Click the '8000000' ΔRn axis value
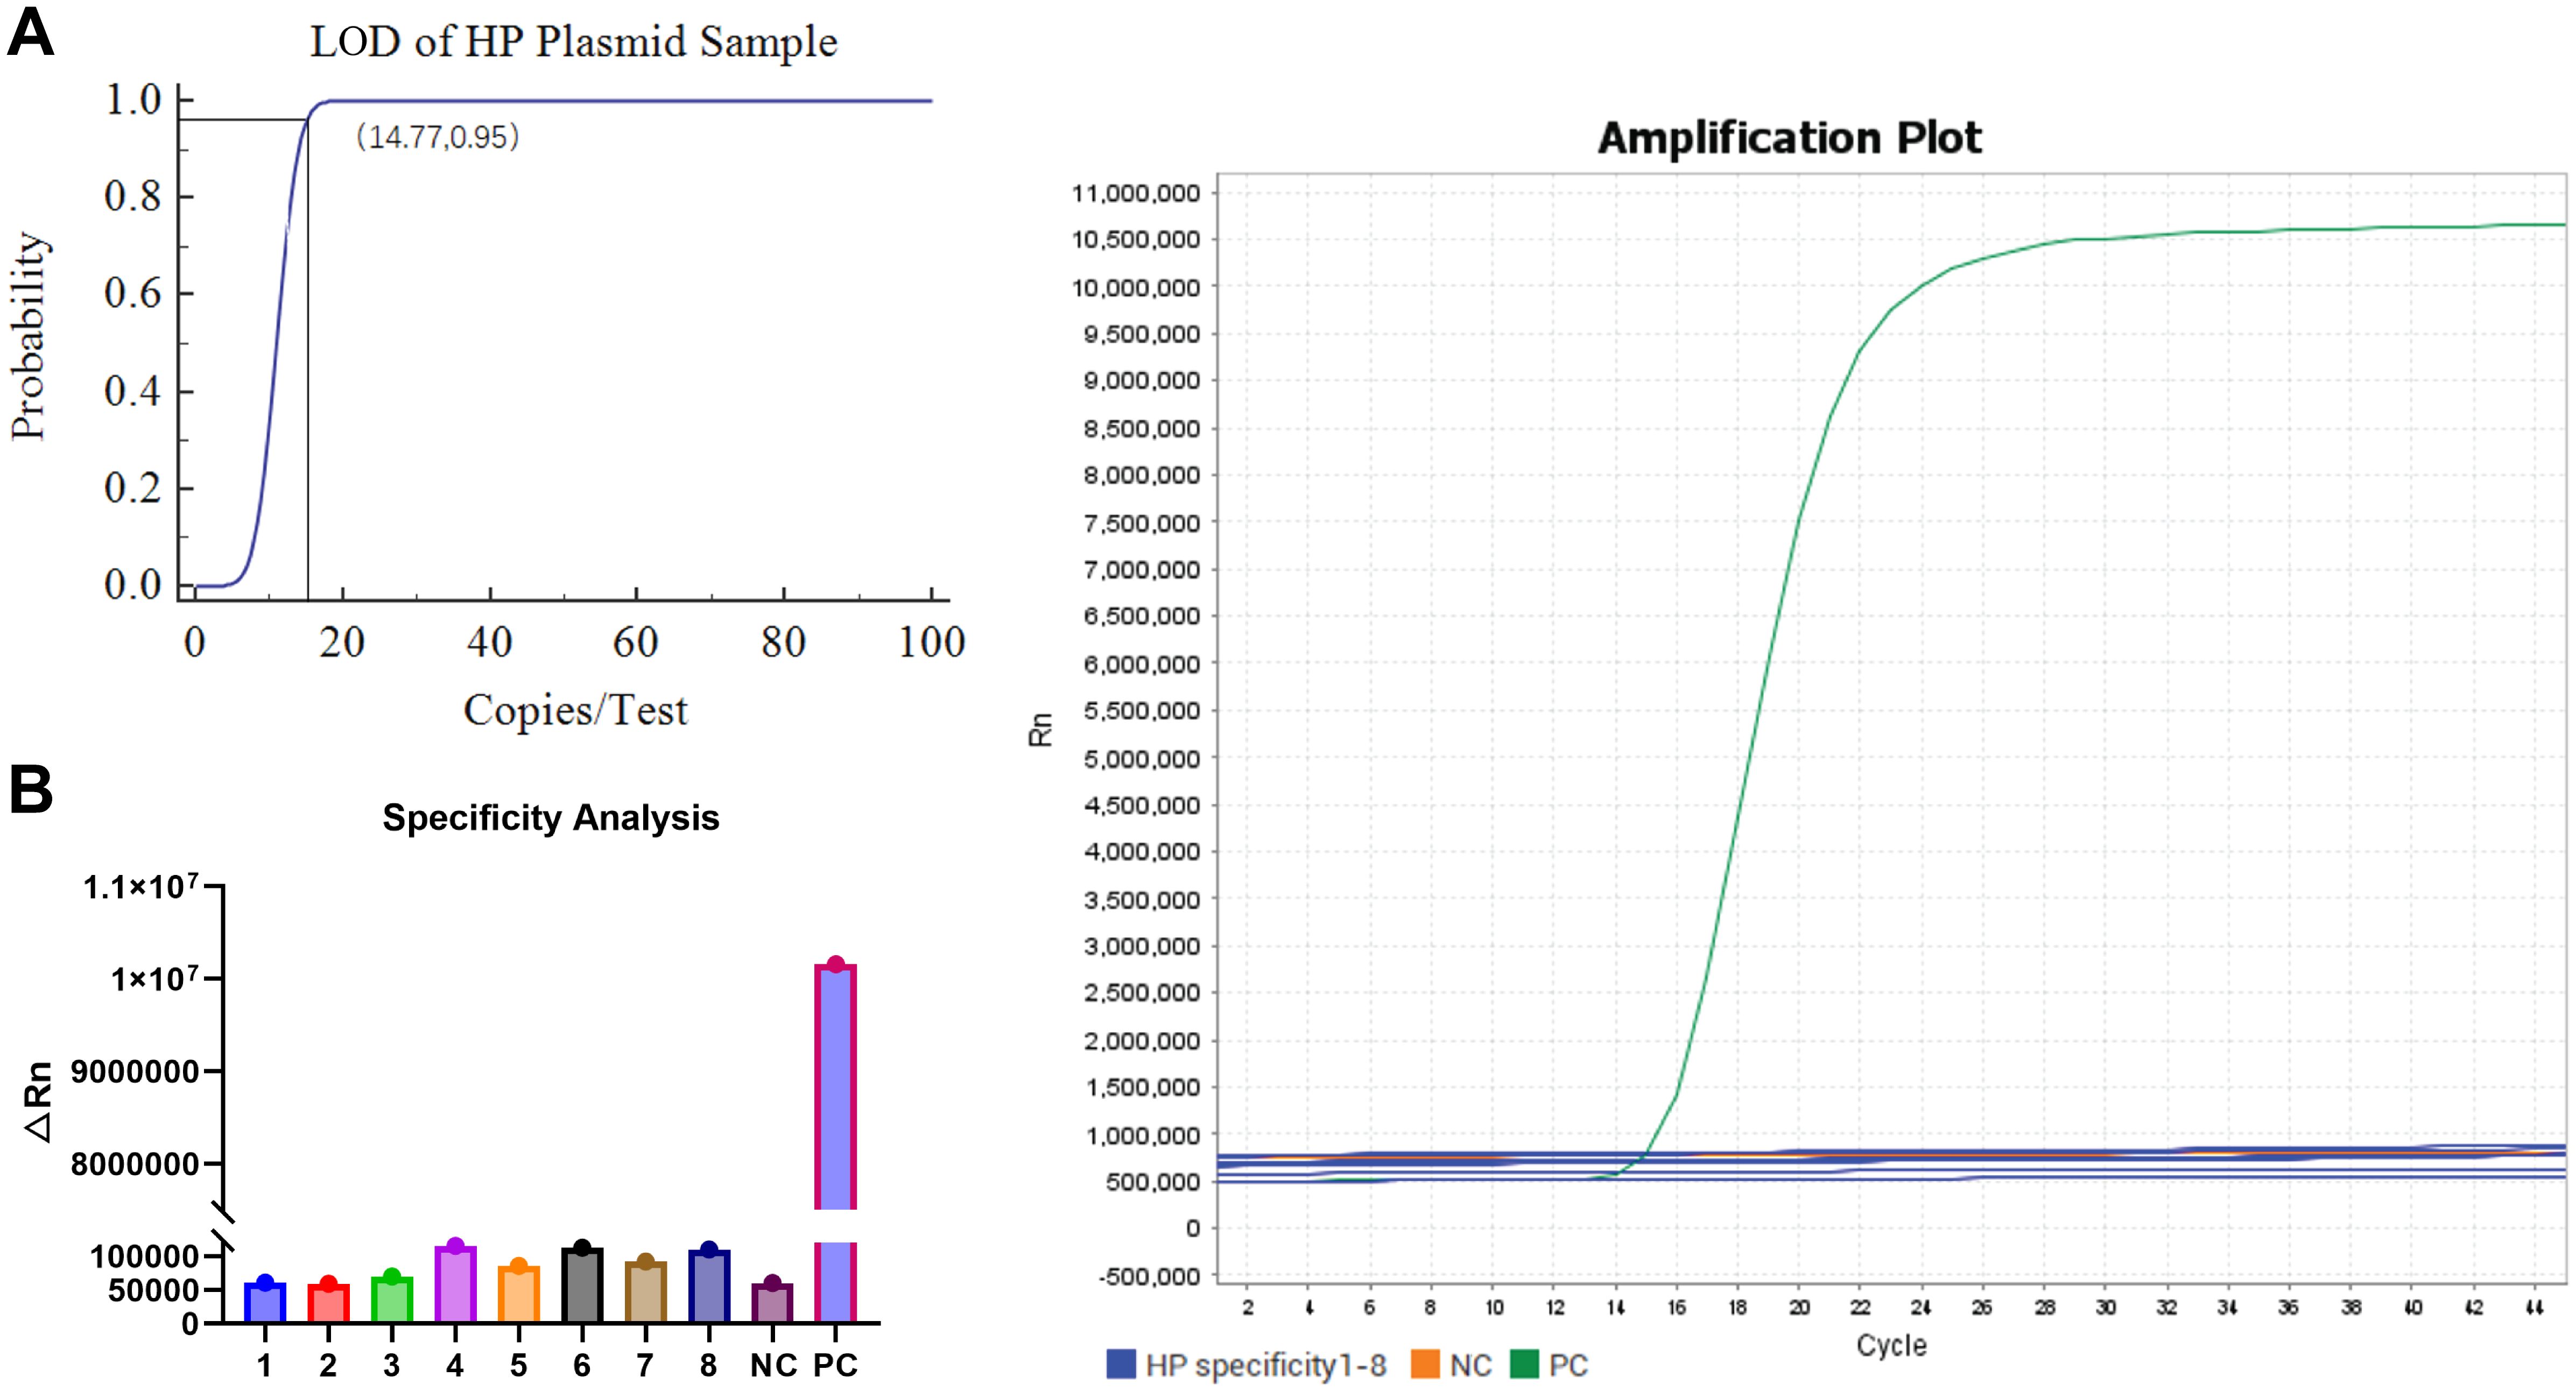This screenshot has height=1391, width=2576. point(135,1164)
